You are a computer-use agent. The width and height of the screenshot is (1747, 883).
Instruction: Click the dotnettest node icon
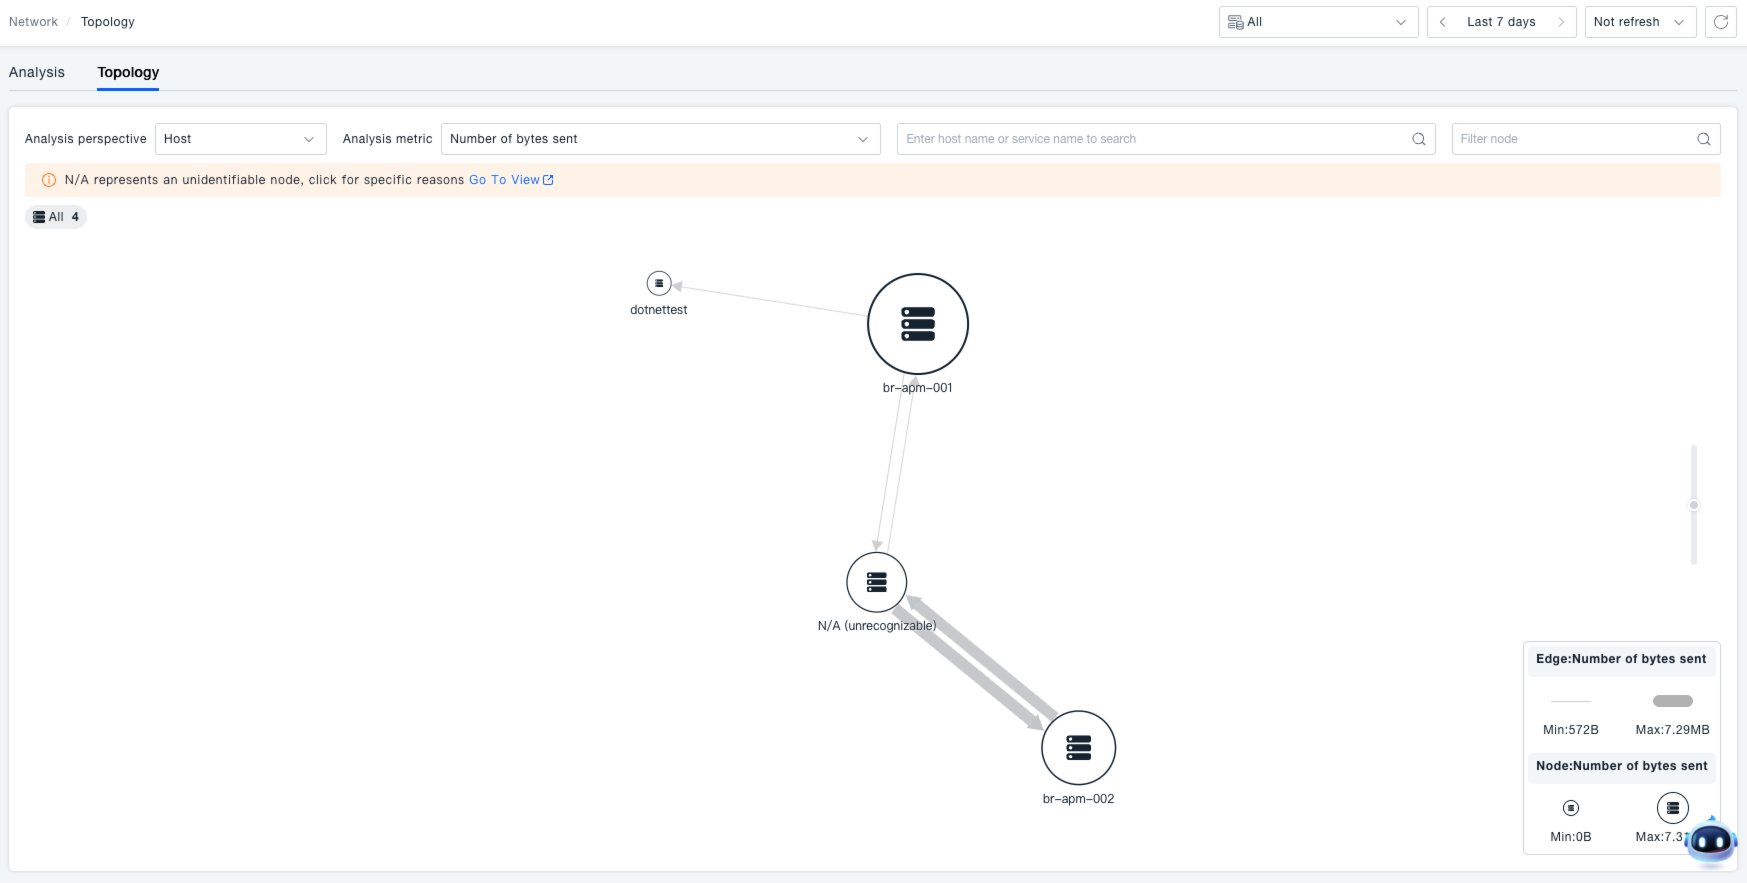(659, 283)
